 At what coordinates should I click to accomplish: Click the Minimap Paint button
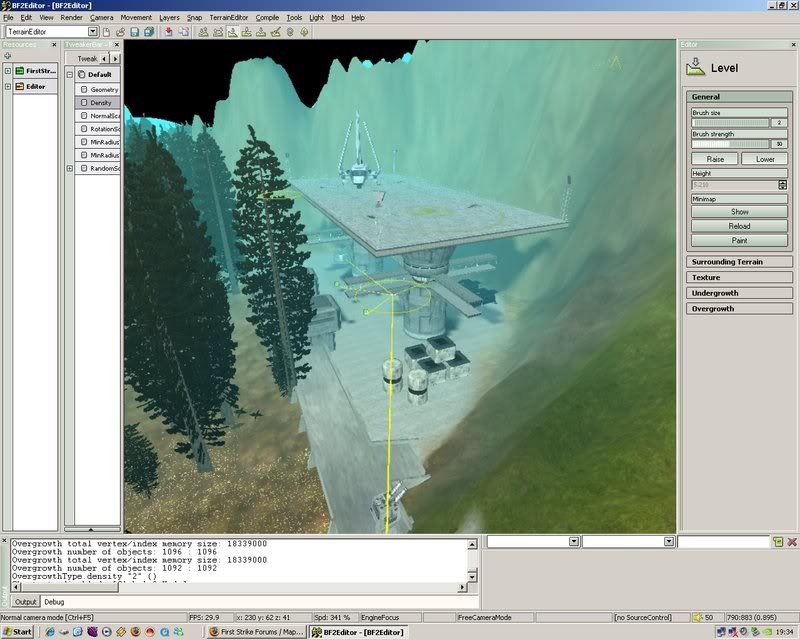coord(739,240)
